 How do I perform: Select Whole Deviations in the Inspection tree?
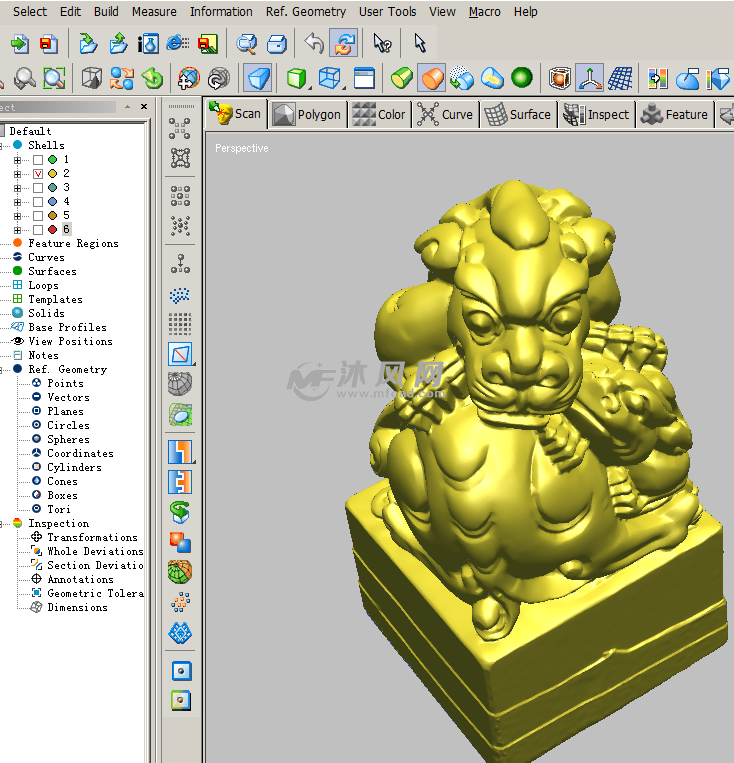tap(95, 552)
